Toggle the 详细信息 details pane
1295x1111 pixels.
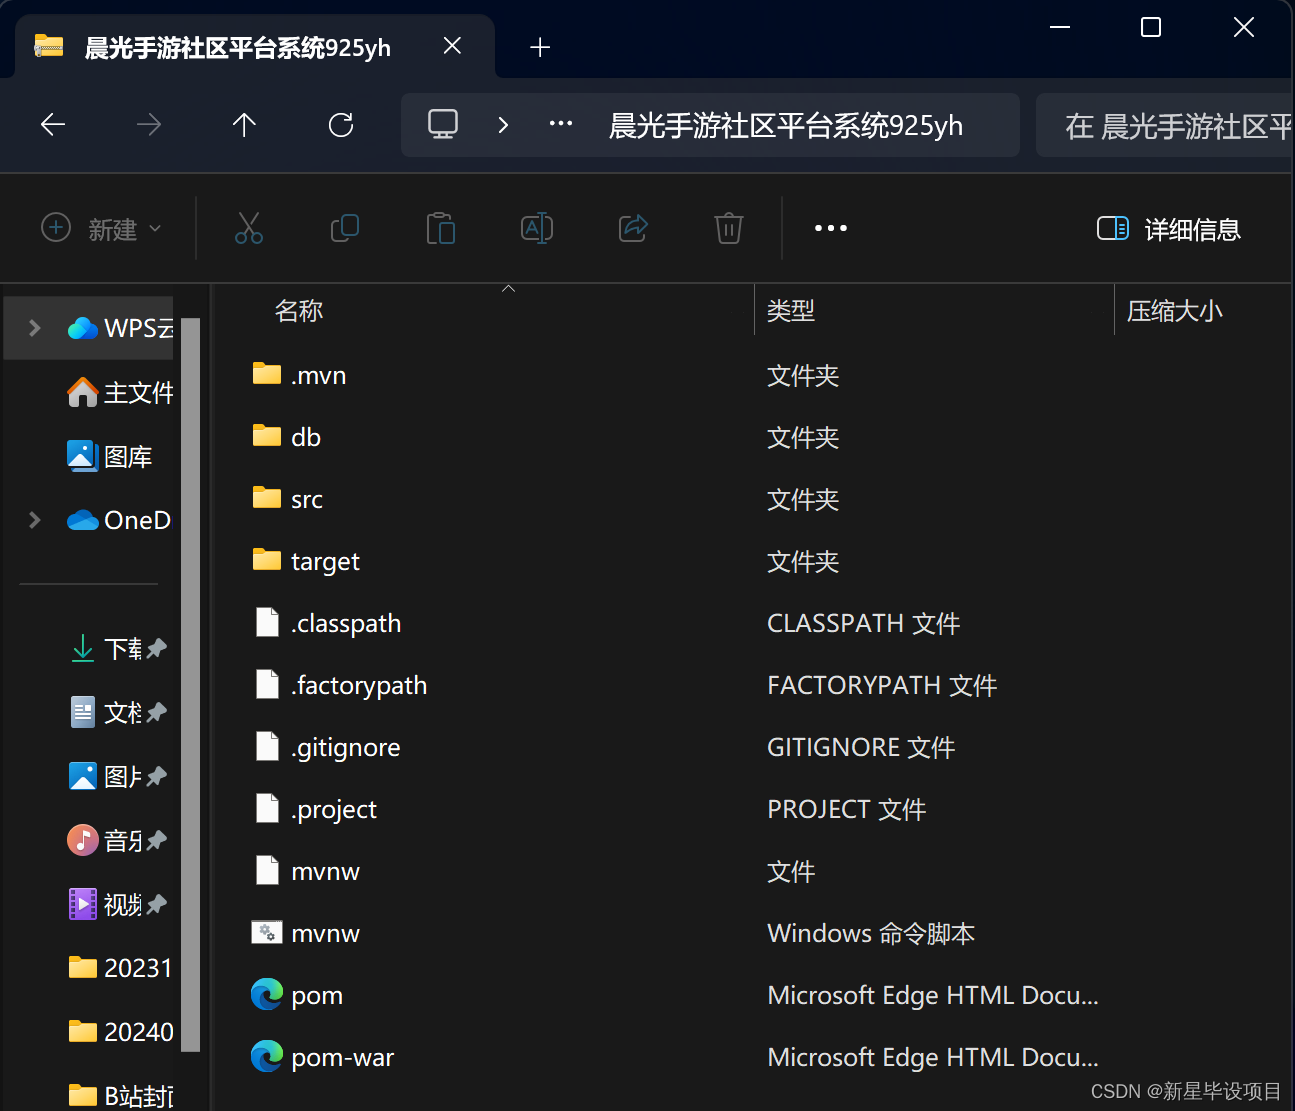(x=1169, y=229)
